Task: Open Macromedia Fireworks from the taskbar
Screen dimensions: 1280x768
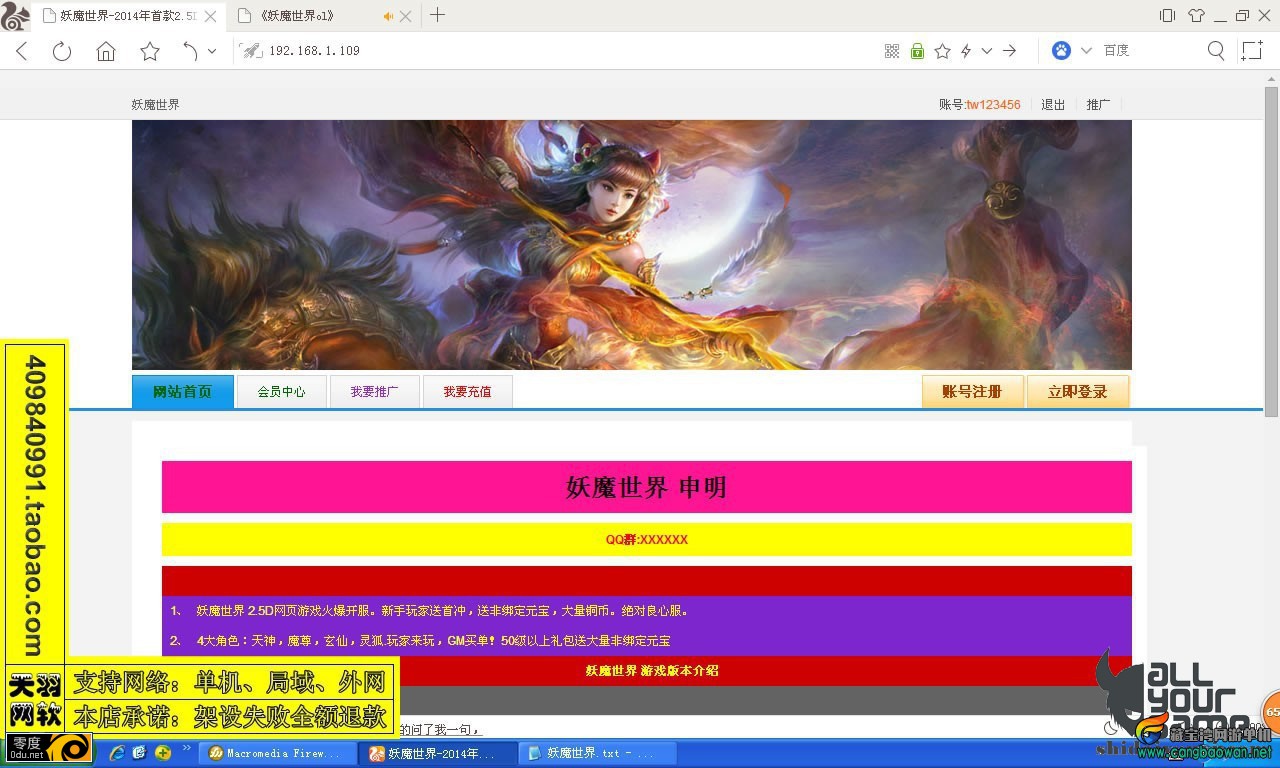Action: coord(276,753)
